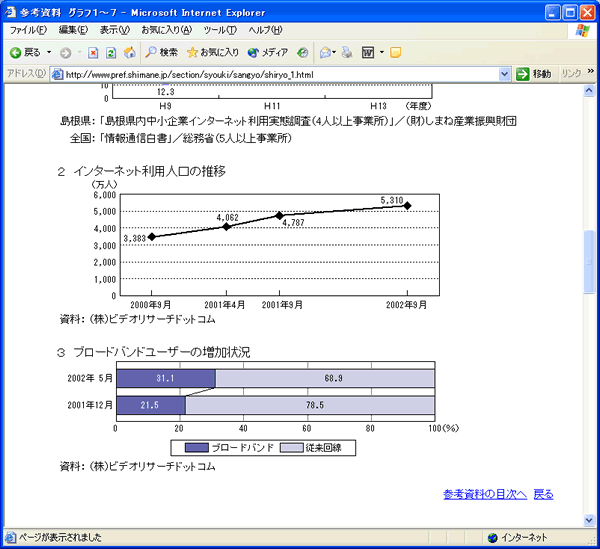
Task: Click the ページが表示されました status text
Action: [x=60, y=538]
